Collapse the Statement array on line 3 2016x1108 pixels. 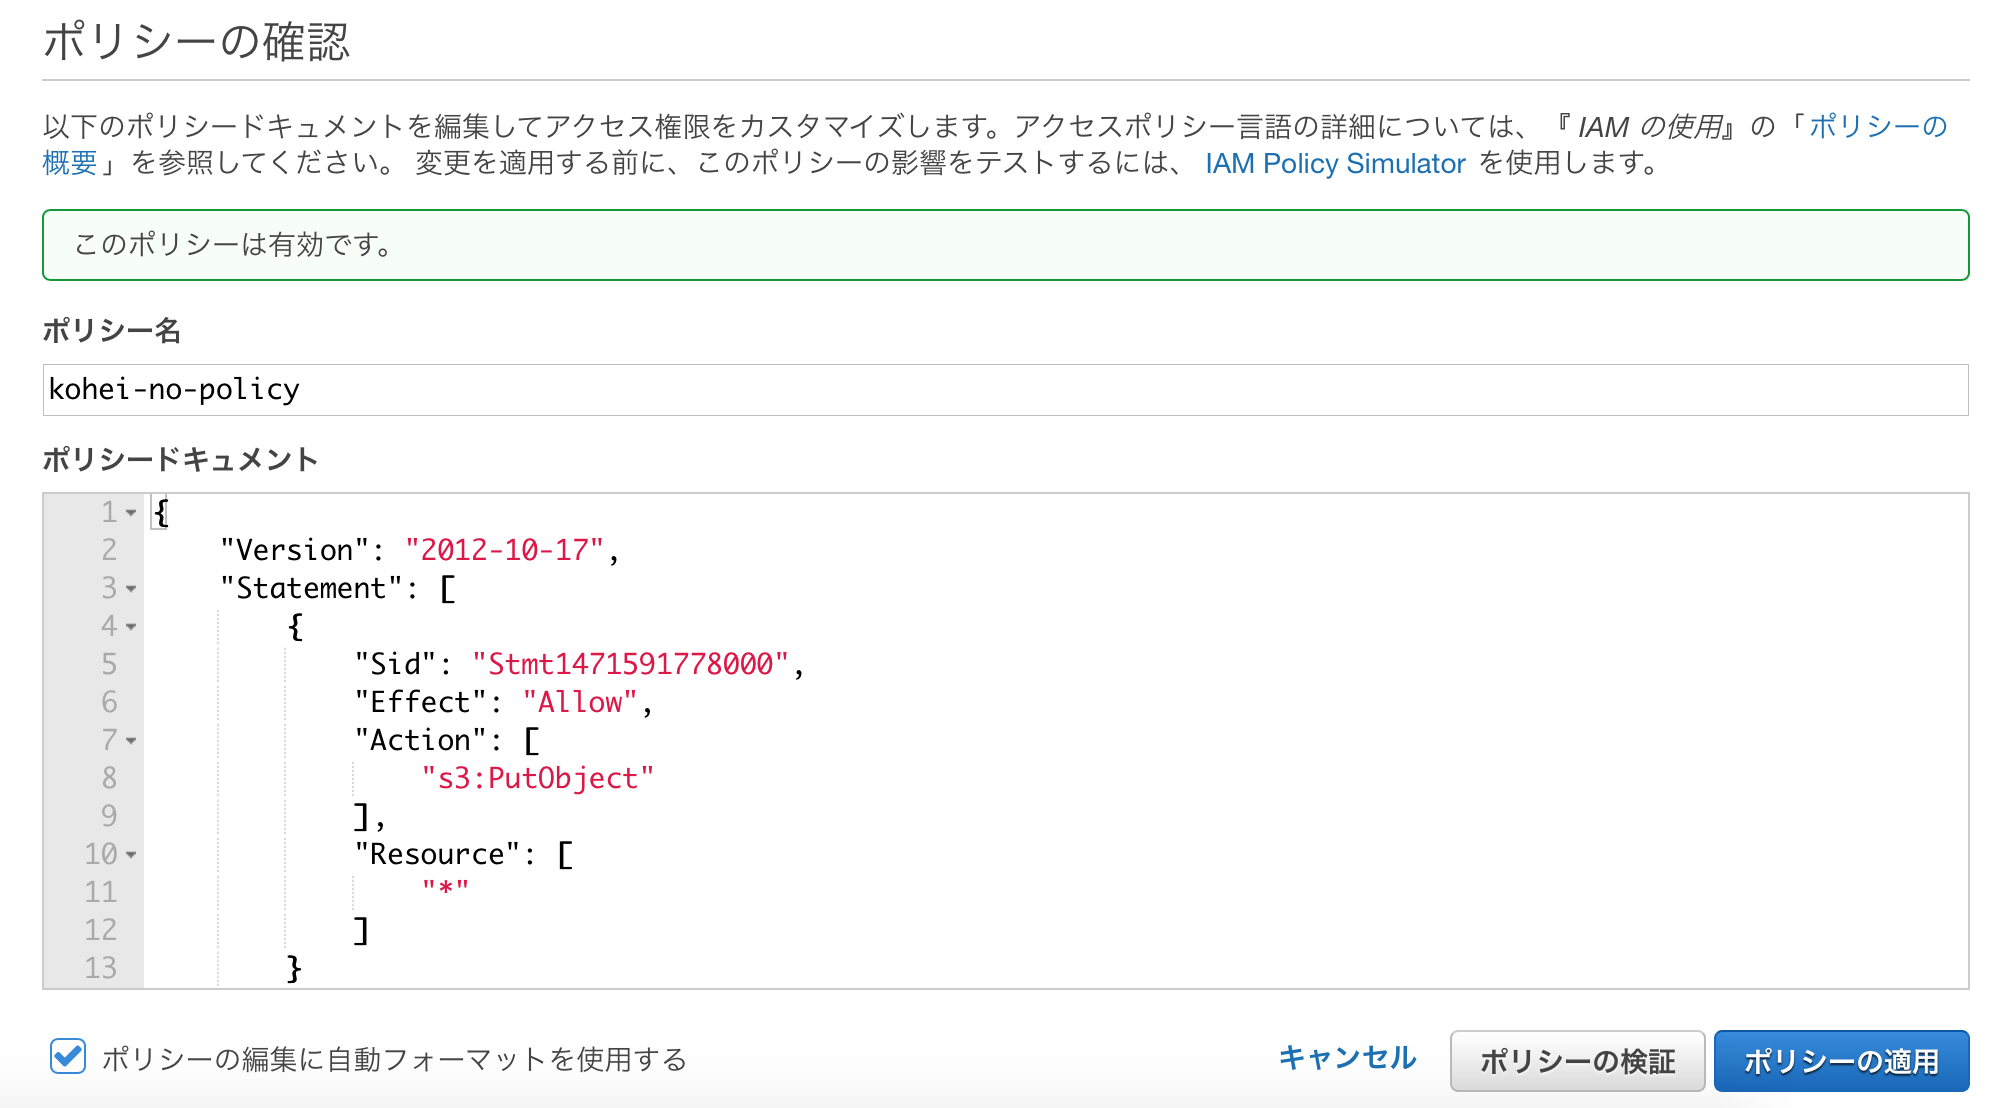(x=131, y=588)
